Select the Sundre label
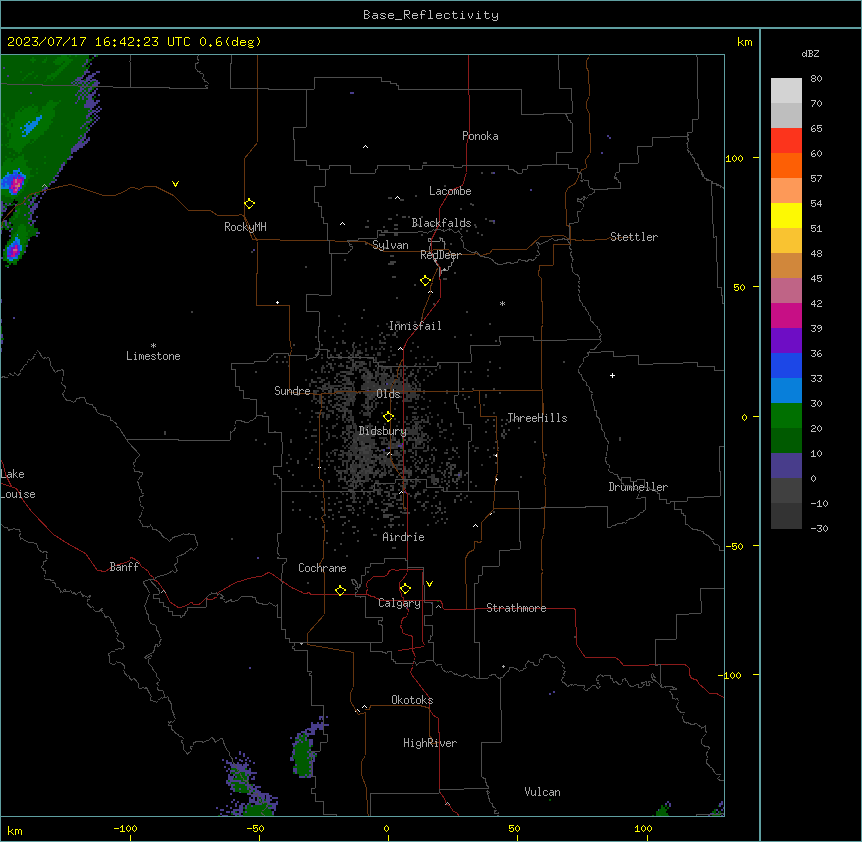Viewport: 862px width, 842px height. tap(292, 391)
